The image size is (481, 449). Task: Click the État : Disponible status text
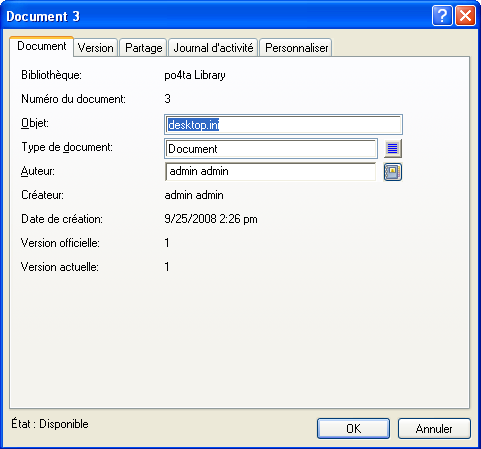pyautogui.click(x=50, y=424)
